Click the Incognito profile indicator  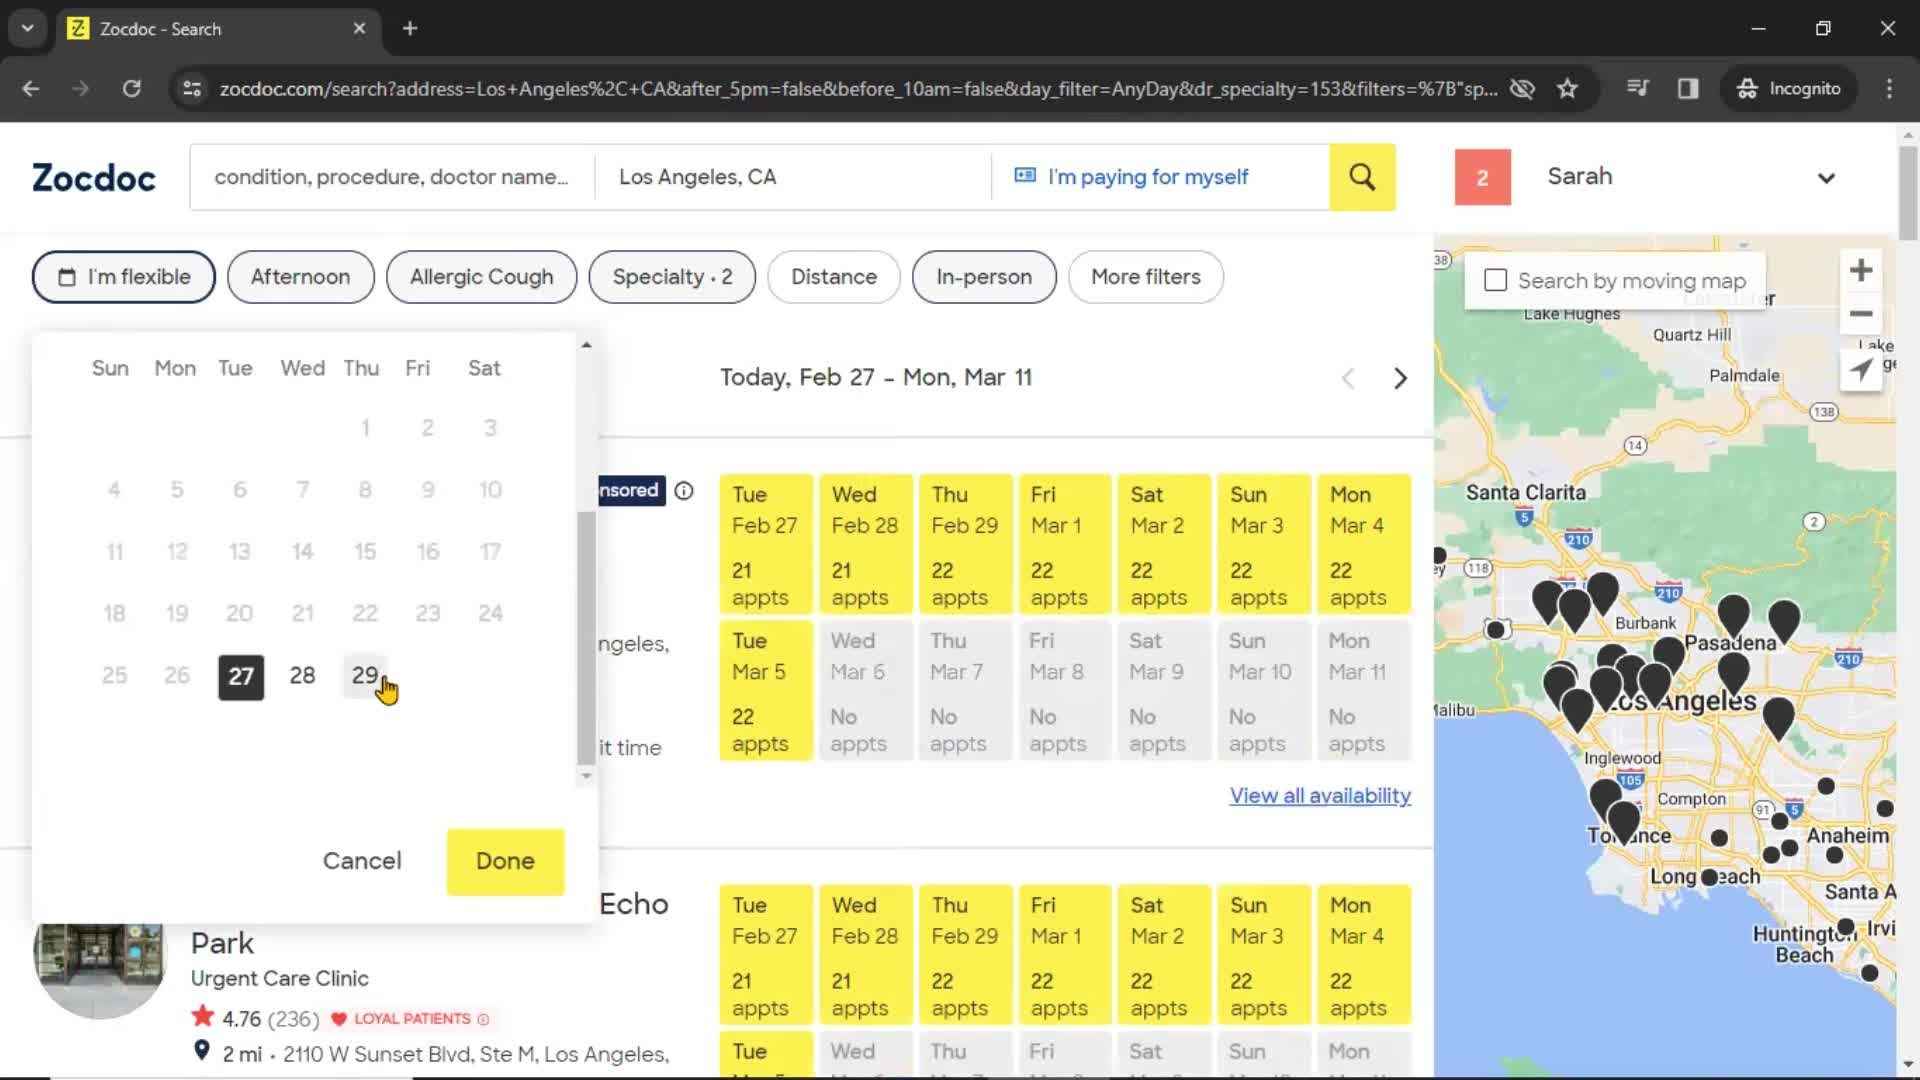click(x=1789, y=89)
